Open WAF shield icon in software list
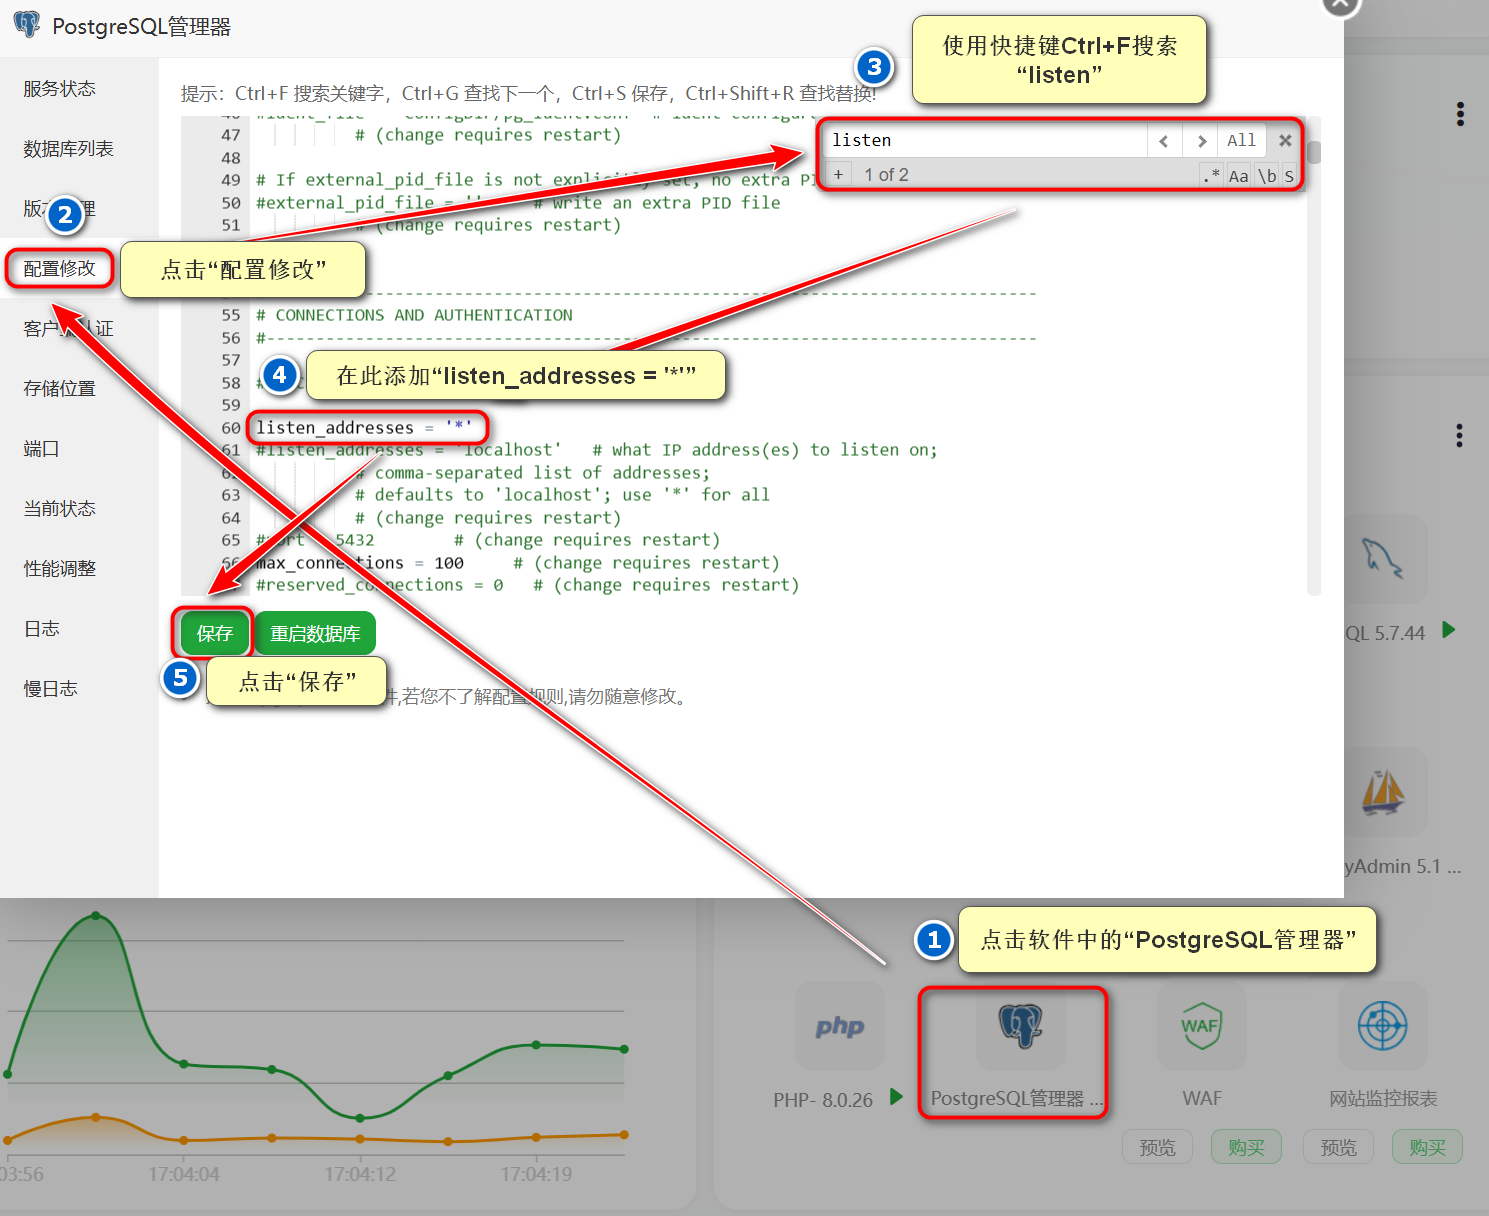Viewport: 1489px width, 1216px height. click(1201, 1026)
